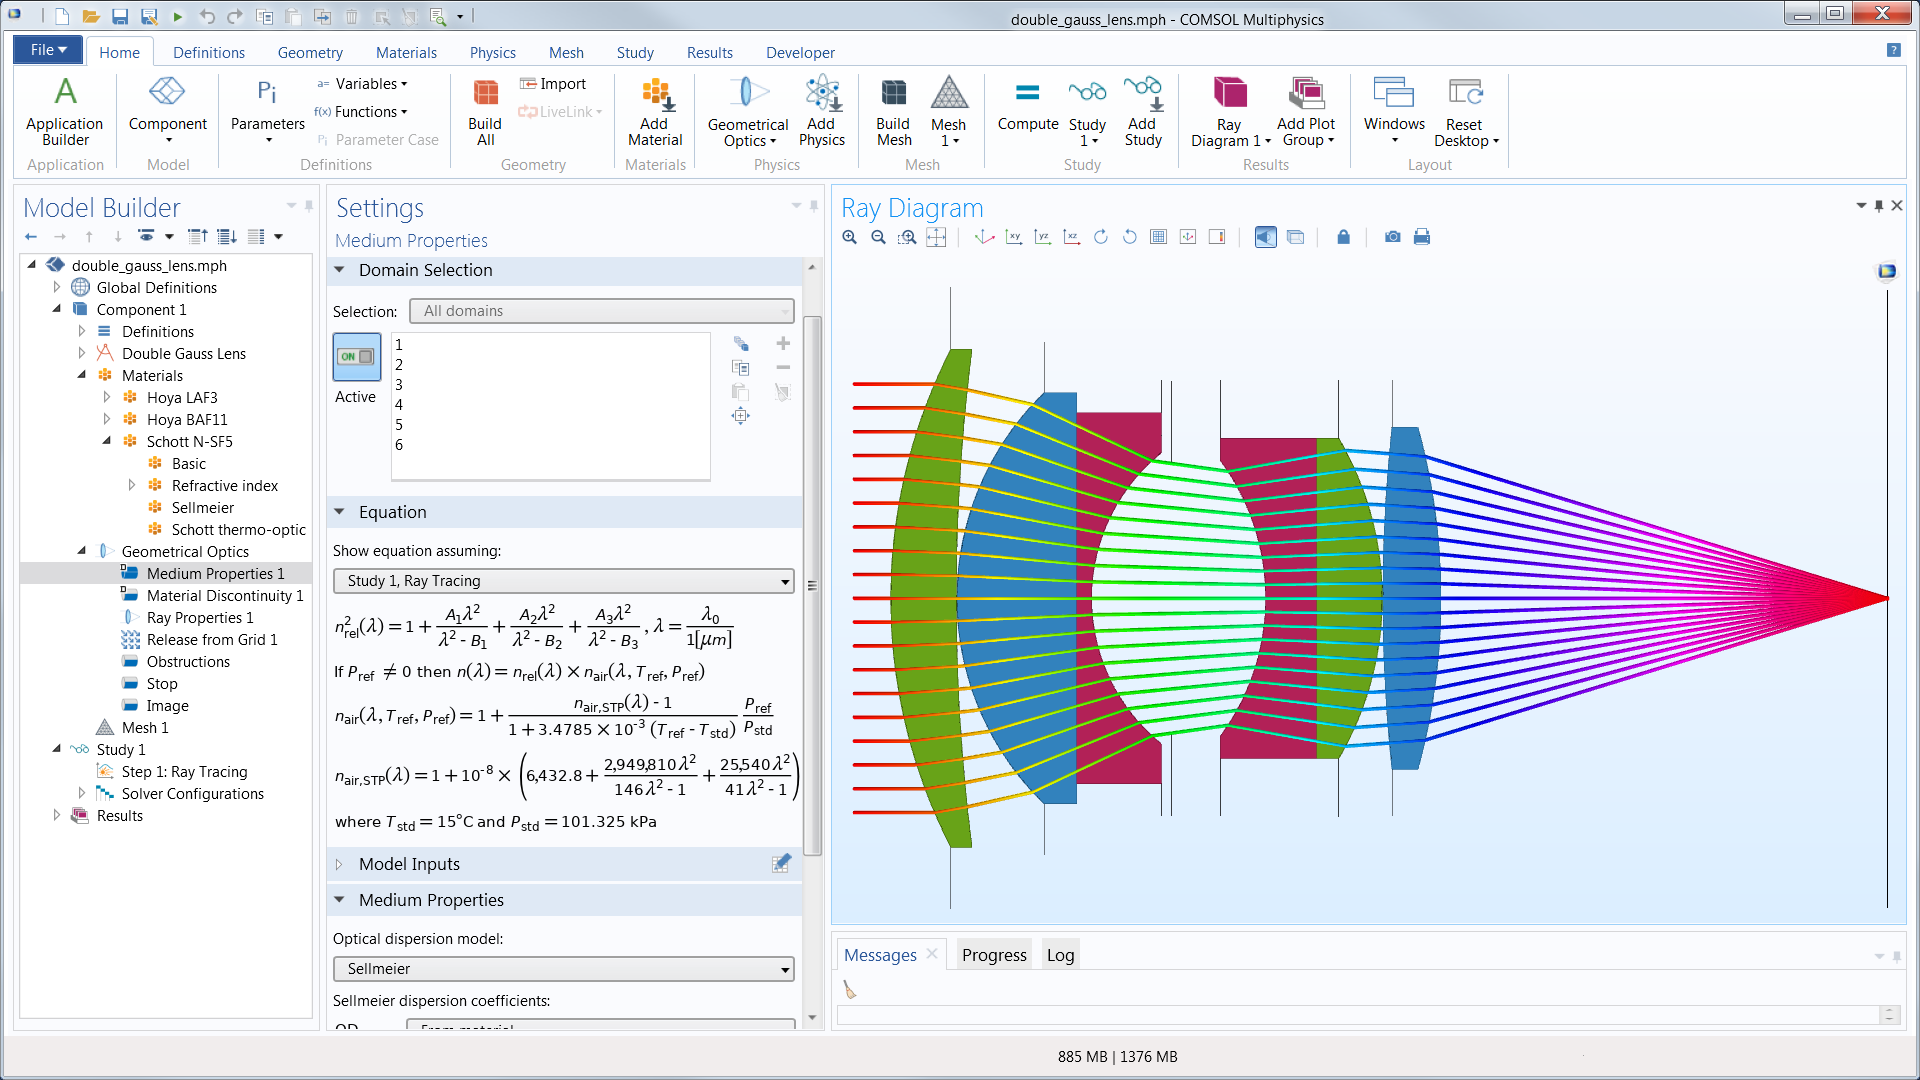Click the Show Grid icon in the plot toolbar
Screen dimensions: 1920x1080
(1159, 237)
